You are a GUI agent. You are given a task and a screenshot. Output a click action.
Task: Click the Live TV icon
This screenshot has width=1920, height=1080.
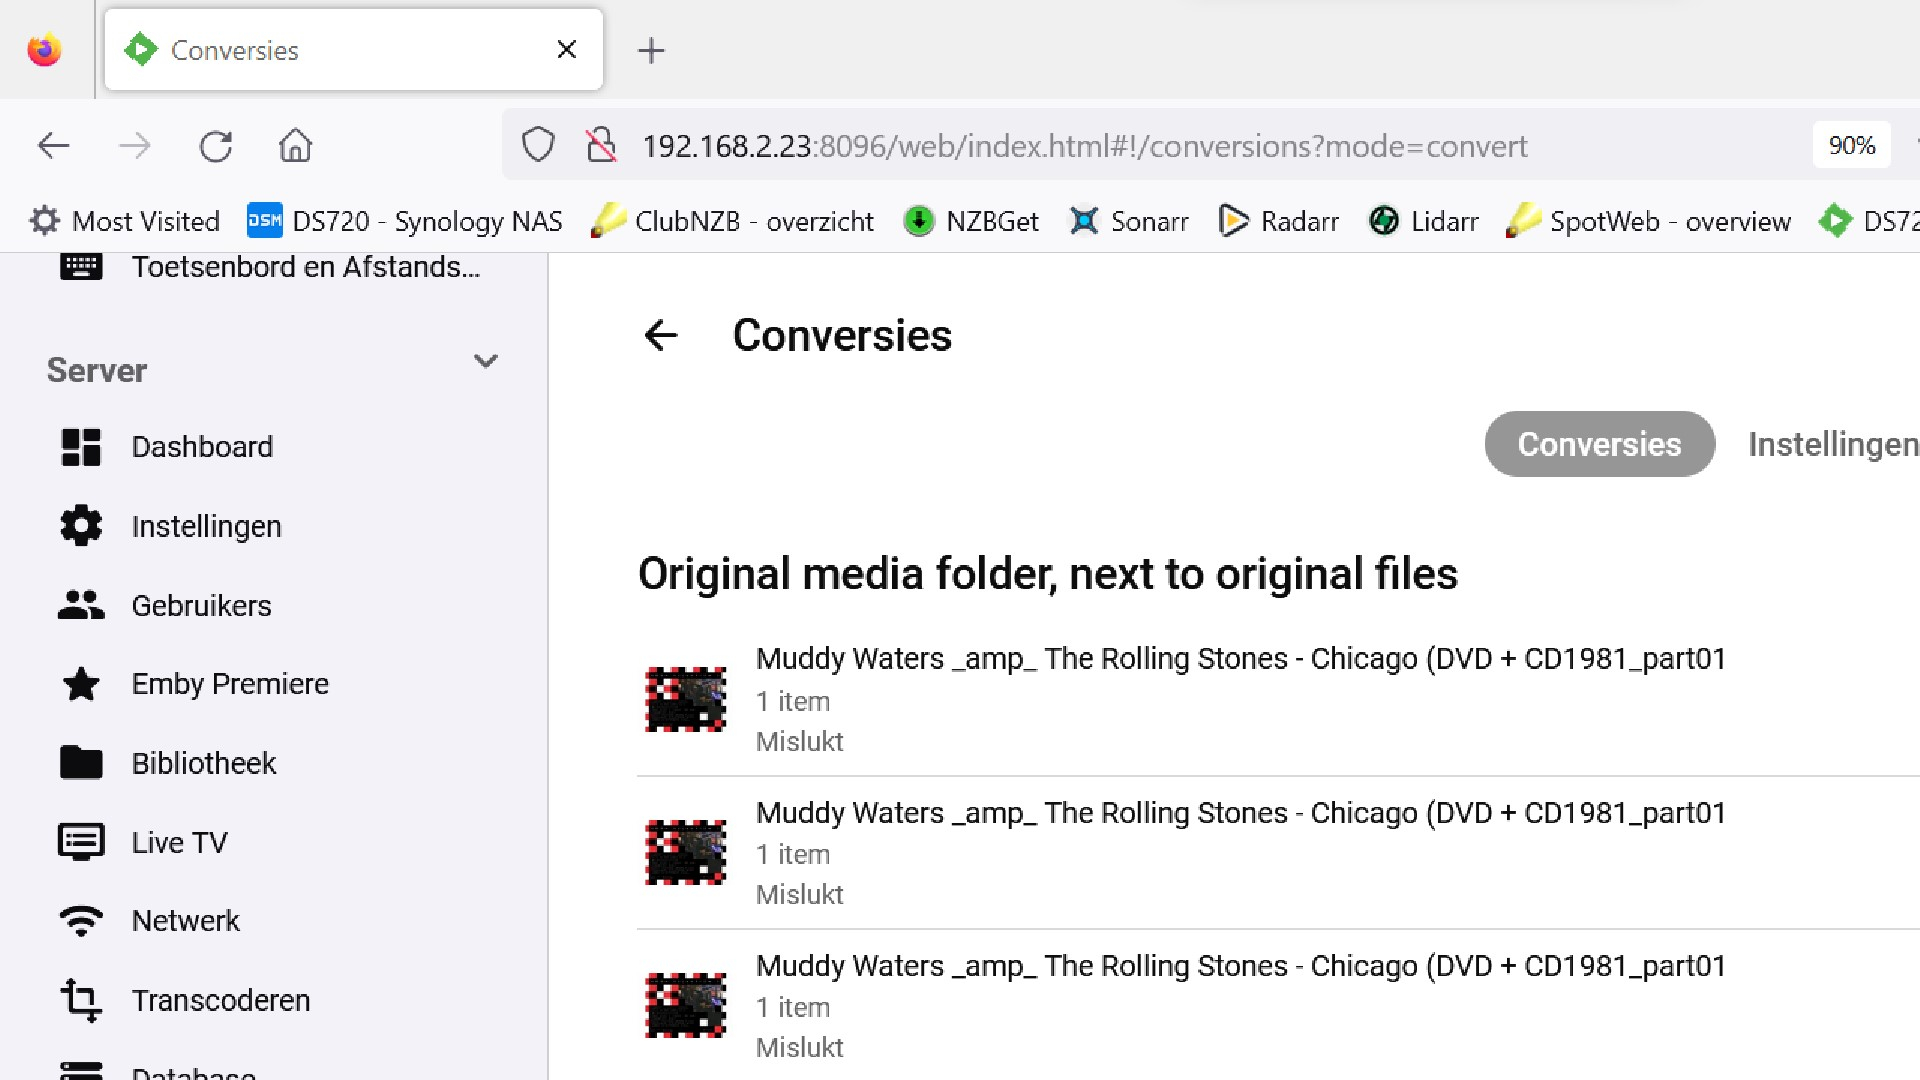click(81, 842)
